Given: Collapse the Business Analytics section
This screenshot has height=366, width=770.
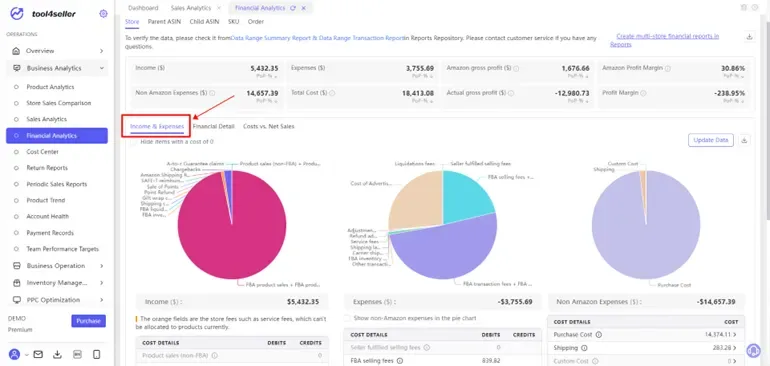Looking at the screenshot, I should tap(101, 68).
